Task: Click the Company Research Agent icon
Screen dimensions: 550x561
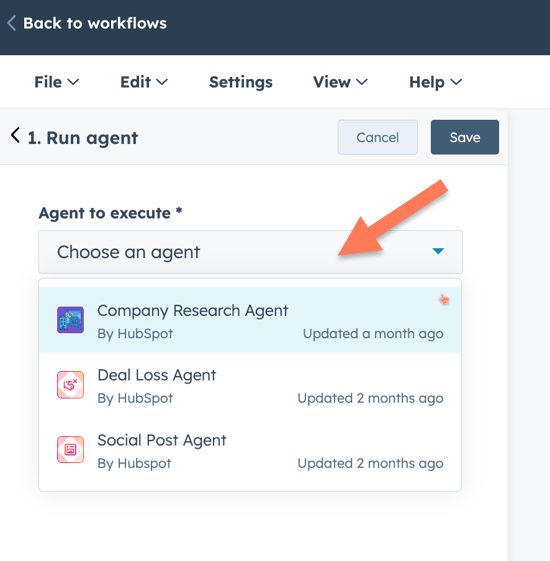Action: coord(70,320)
